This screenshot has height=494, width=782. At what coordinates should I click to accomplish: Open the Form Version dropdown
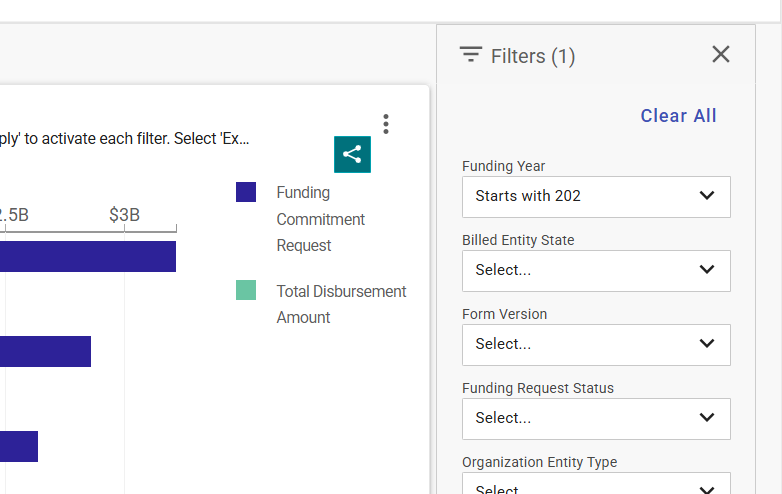tap(596, 344)
